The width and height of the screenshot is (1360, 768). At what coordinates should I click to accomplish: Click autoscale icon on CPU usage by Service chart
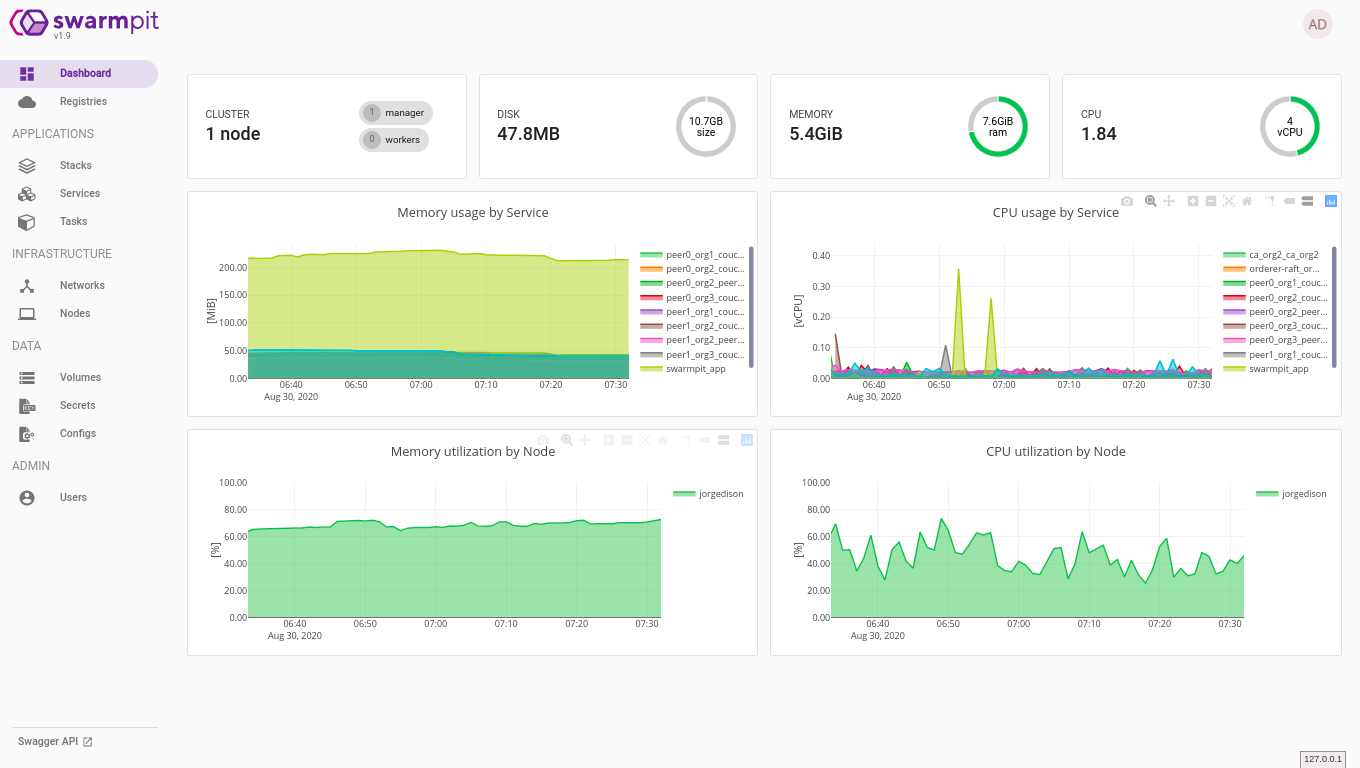pyautogui.click(x=1229, y=201)
